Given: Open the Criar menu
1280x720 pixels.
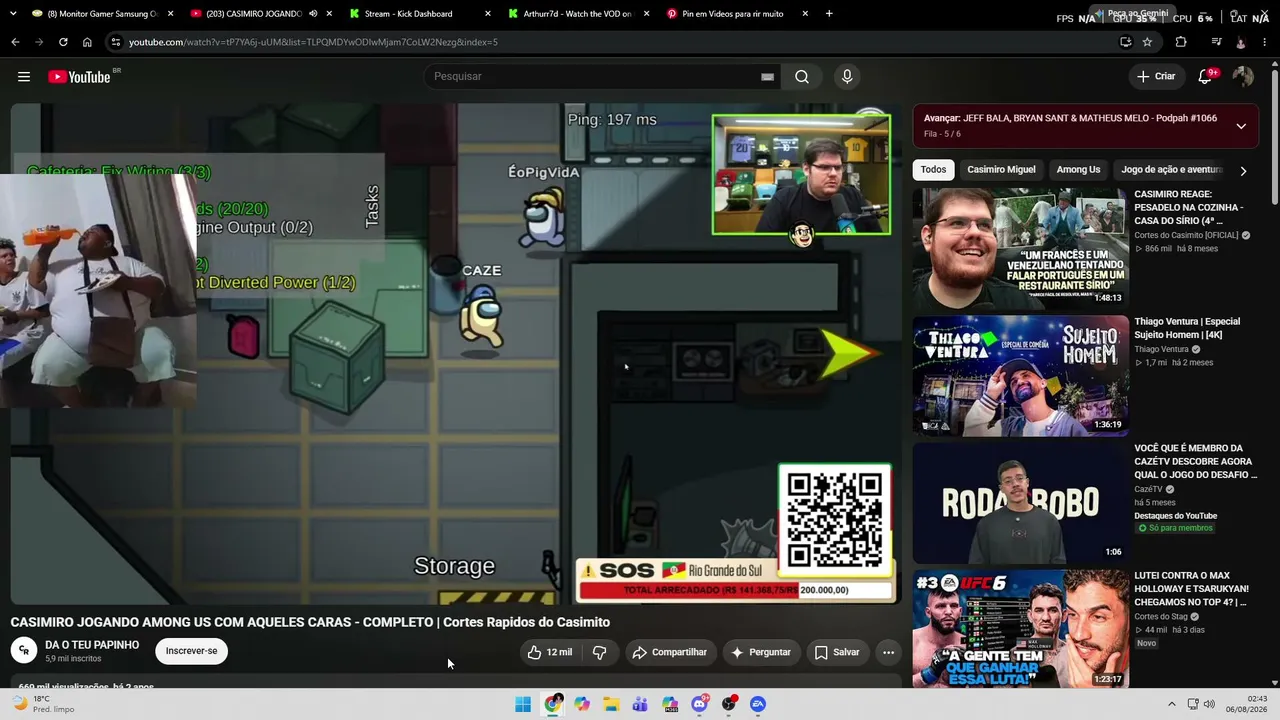Looking at the screenshot, I should click(x=1156, y=77).
